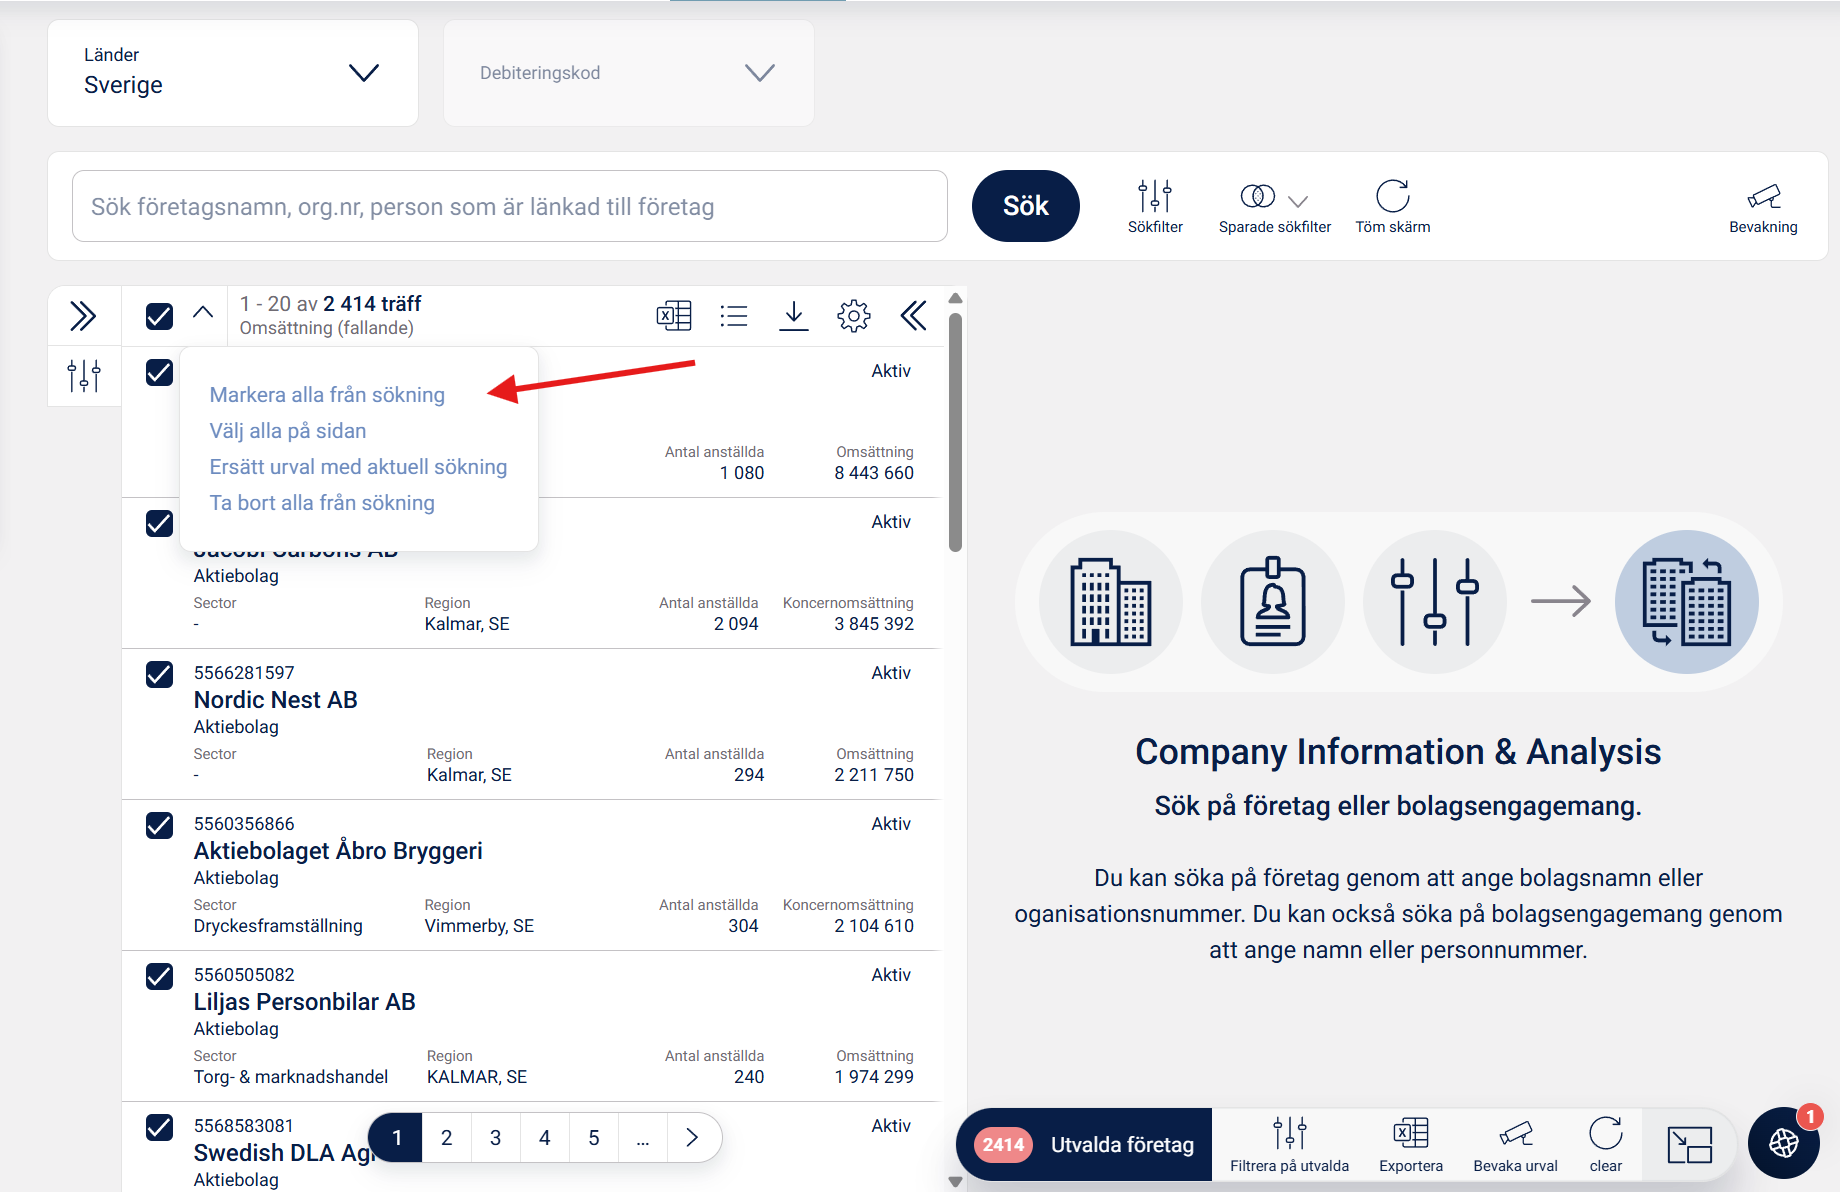
Task: Toggle checkbox for Aktiebolaget Åbro Bryggeri
Action: 159,825
